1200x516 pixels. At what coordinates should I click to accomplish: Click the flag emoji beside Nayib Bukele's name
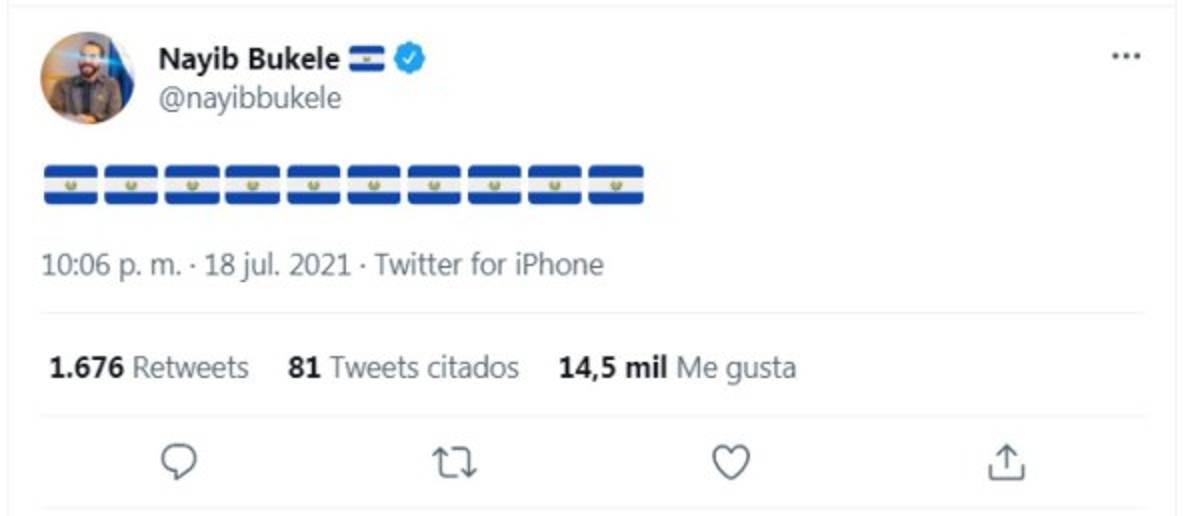(x=367, y=60)
